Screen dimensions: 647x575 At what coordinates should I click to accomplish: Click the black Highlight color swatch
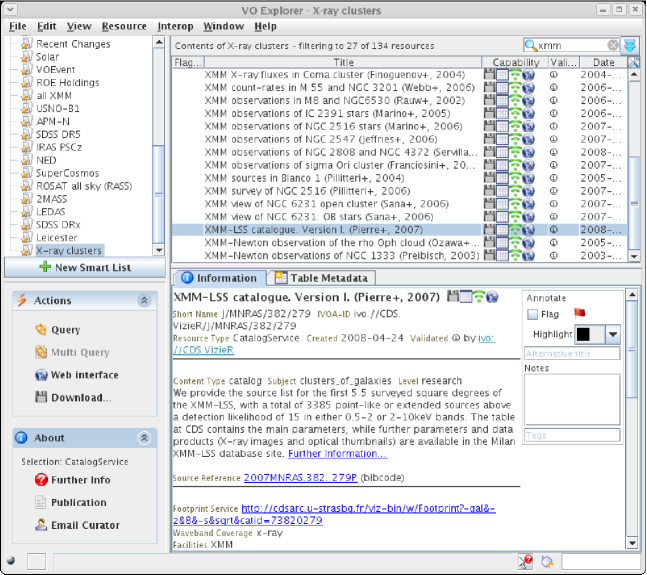pyautogui.click(x=583, y=334)
